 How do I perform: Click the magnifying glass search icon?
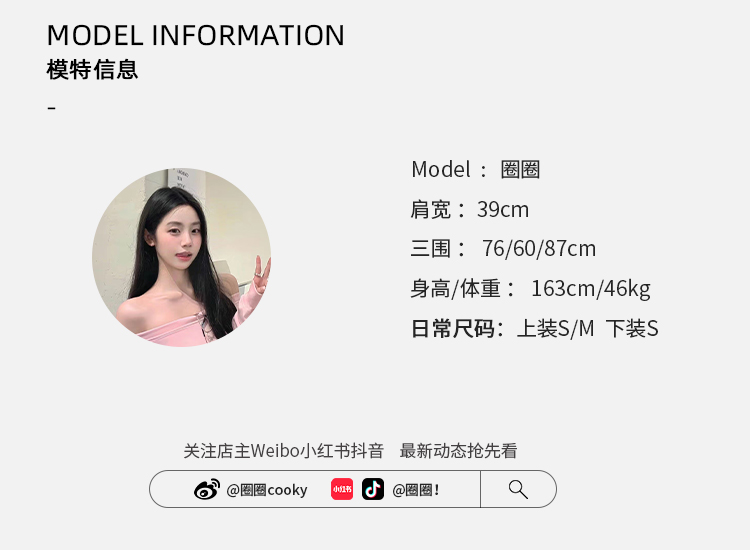[x=518, y=489]
